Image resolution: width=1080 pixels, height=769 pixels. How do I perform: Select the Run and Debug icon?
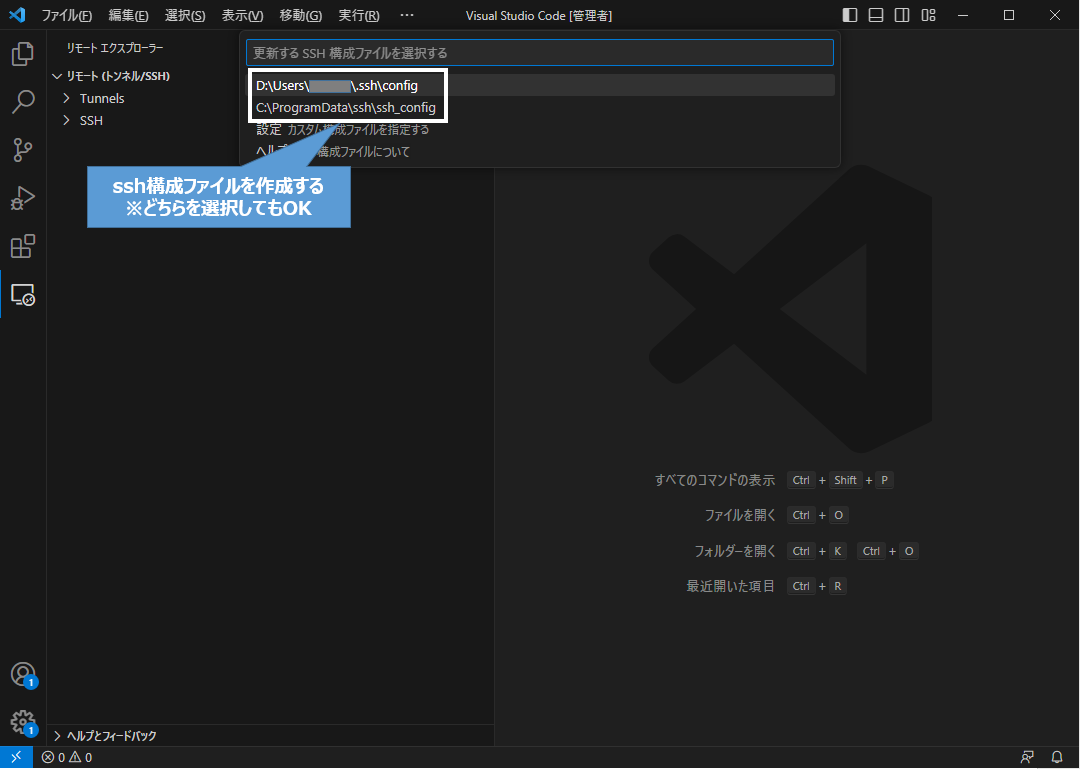click(22, 198)
